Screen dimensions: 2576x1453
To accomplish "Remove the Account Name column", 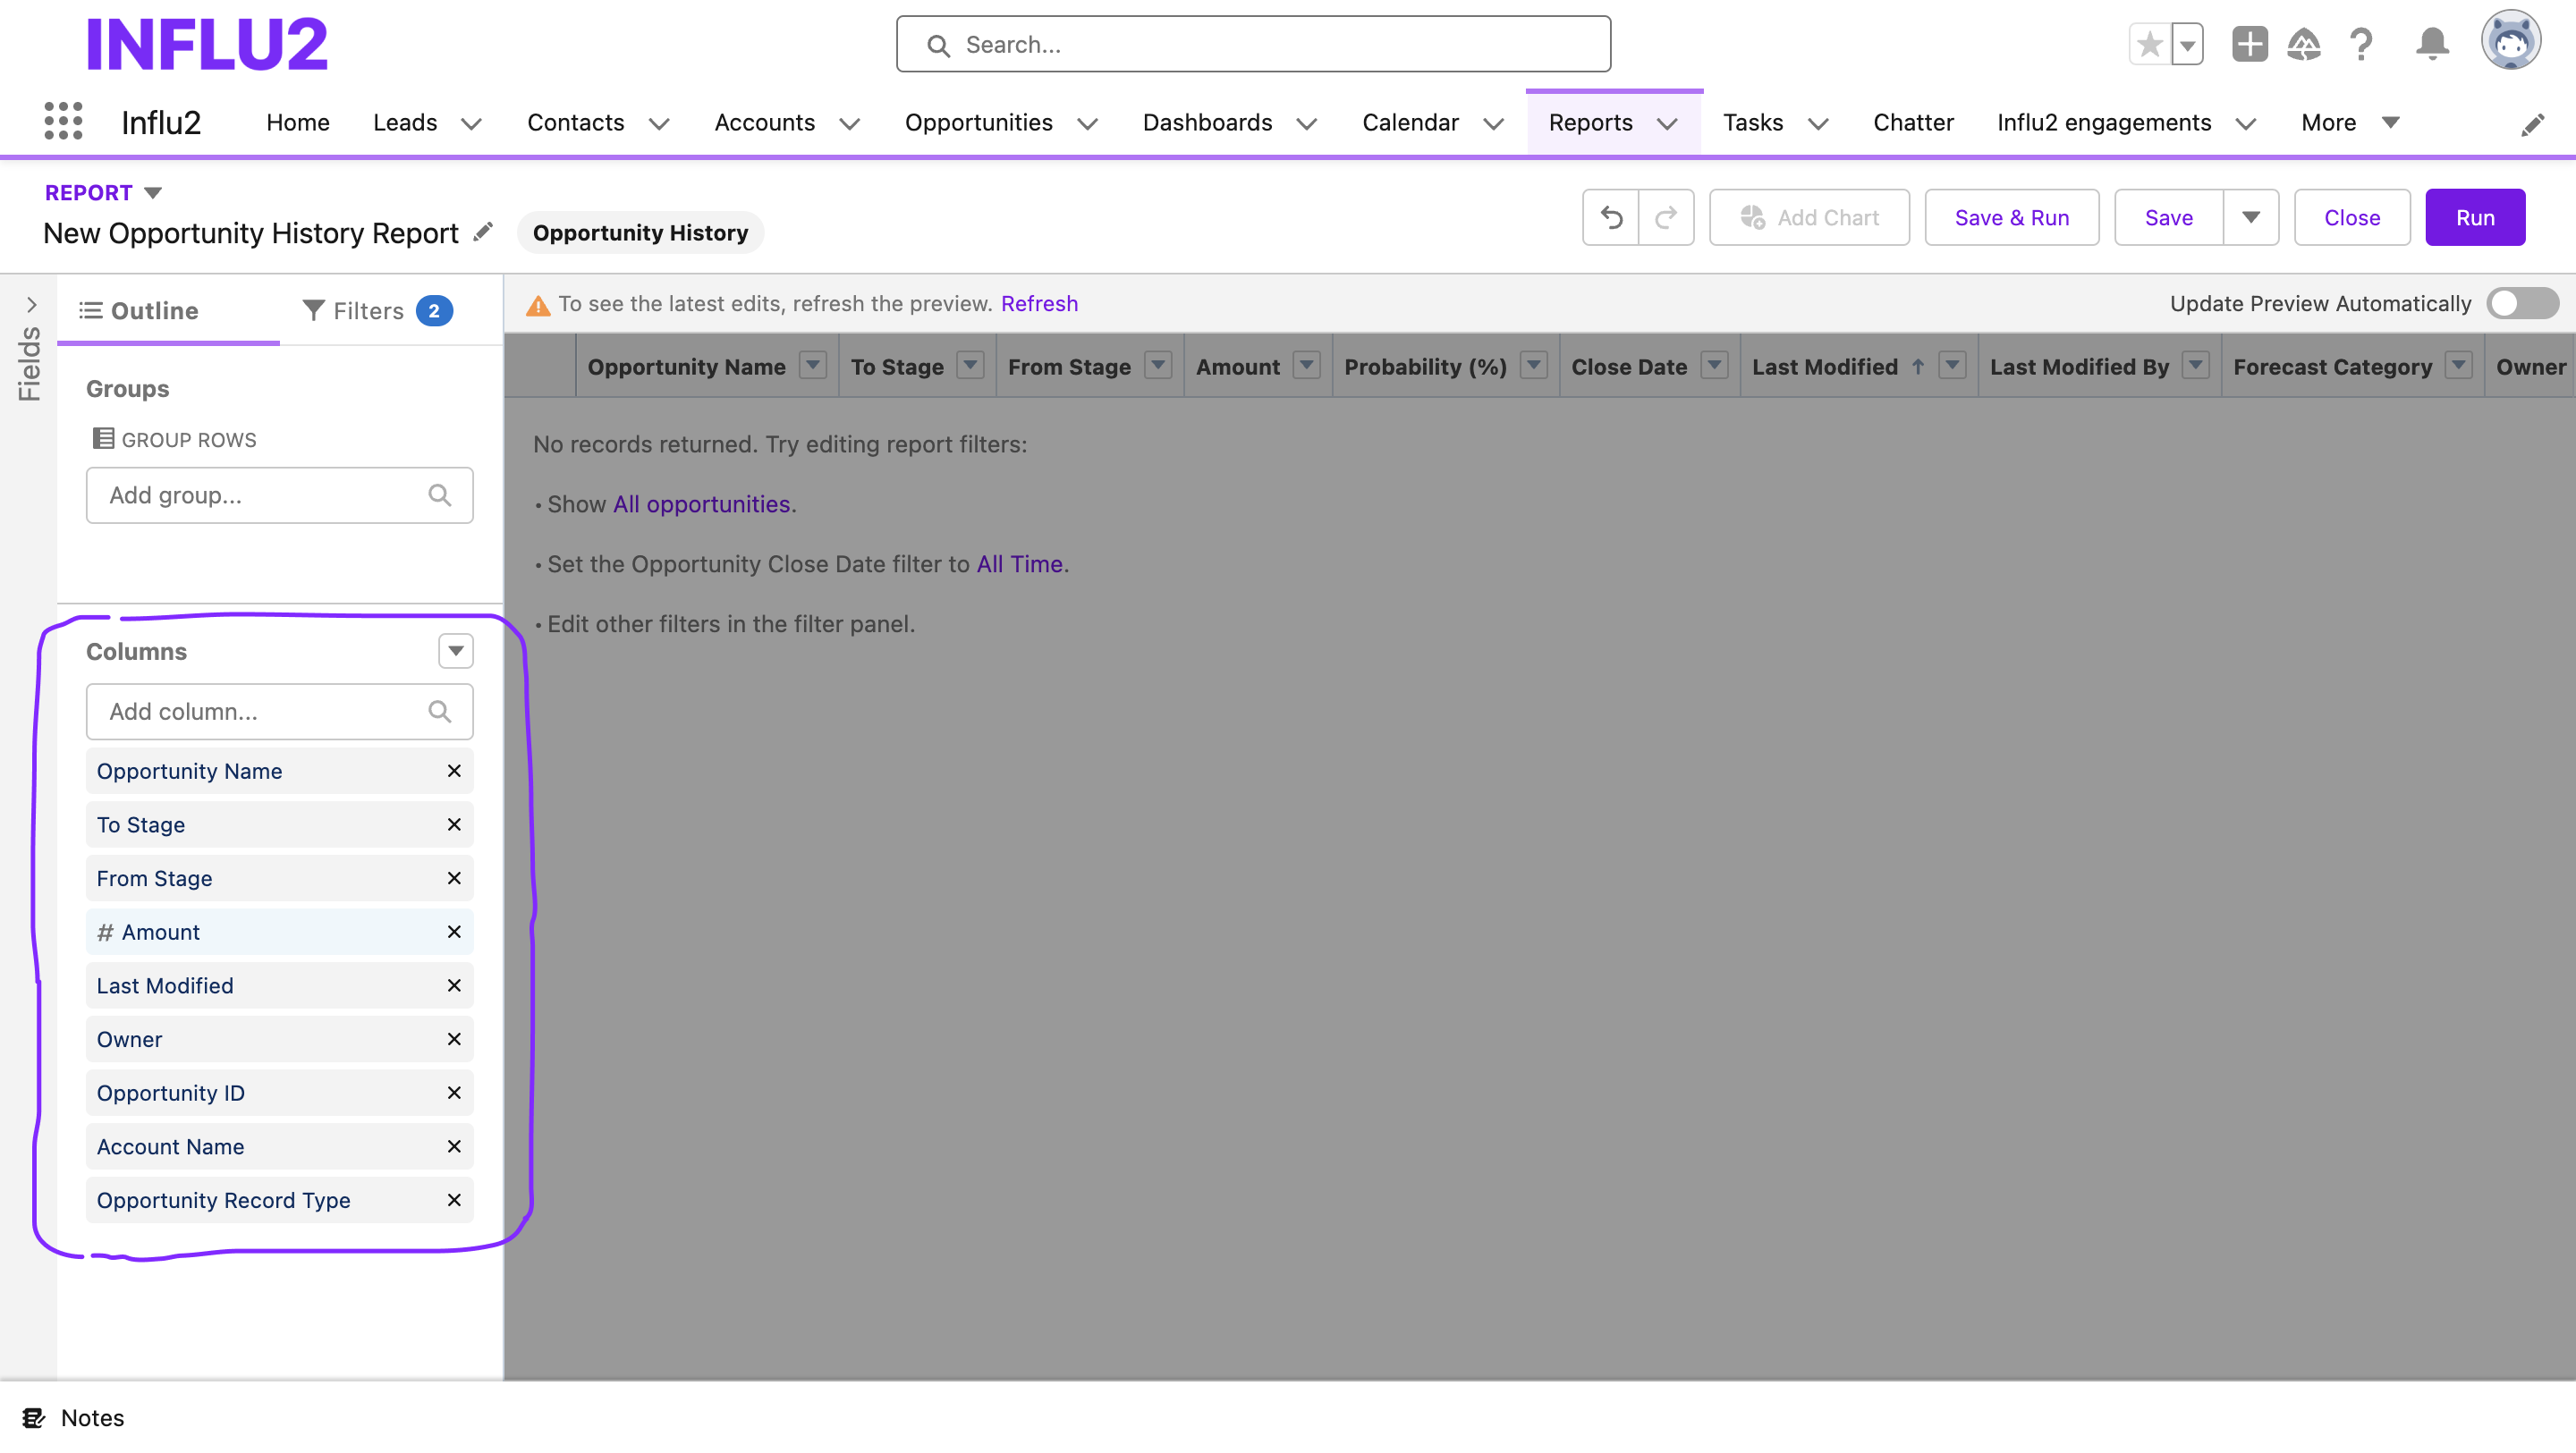I will (x=454, y=1146).
